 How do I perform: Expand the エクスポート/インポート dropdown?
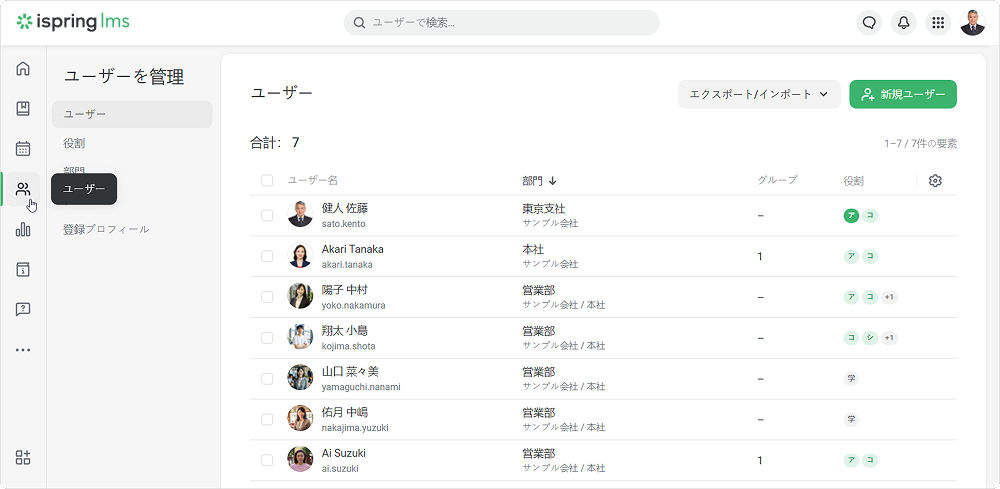[759, 94]
